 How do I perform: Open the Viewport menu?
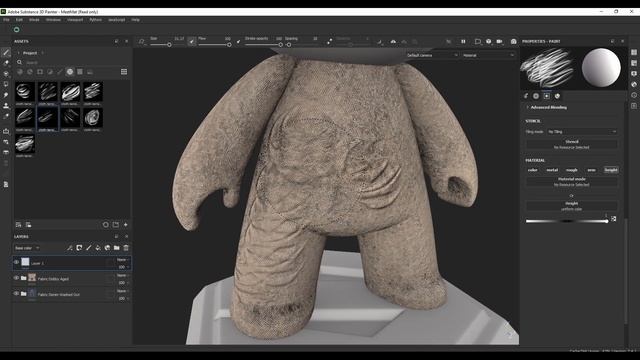75,20
